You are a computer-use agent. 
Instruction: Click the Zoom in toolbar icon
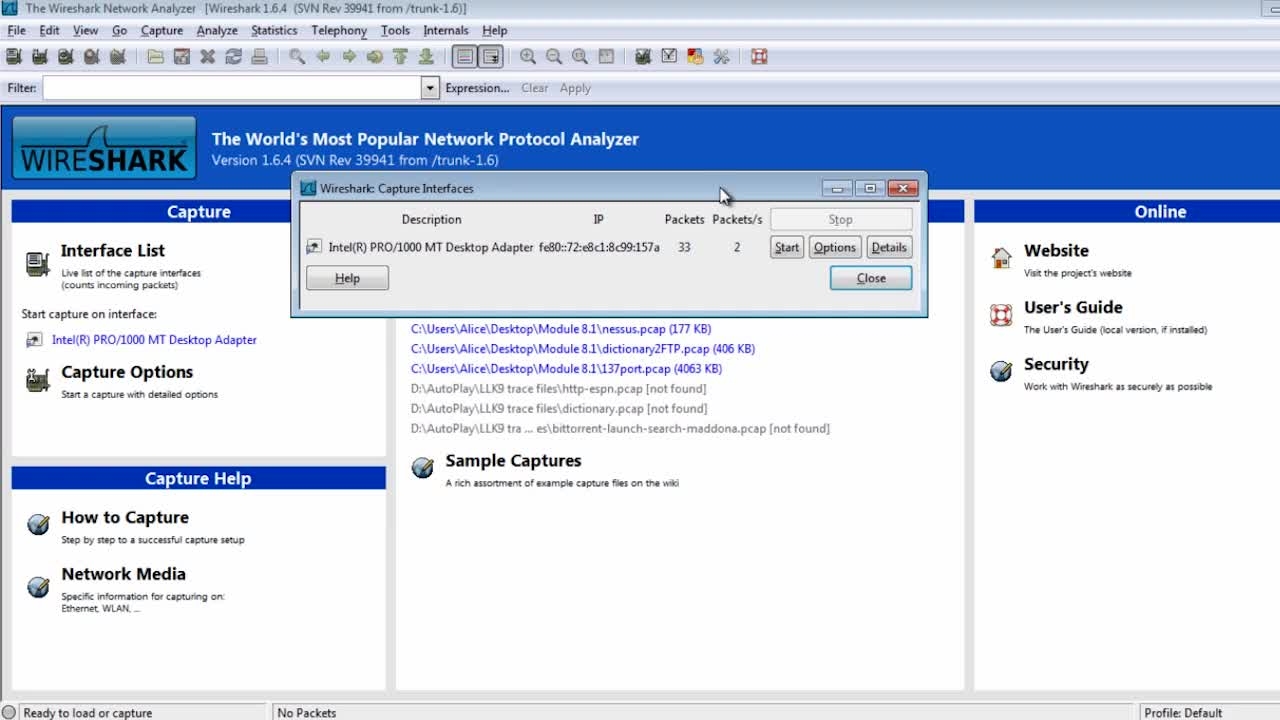coord(528,57)
